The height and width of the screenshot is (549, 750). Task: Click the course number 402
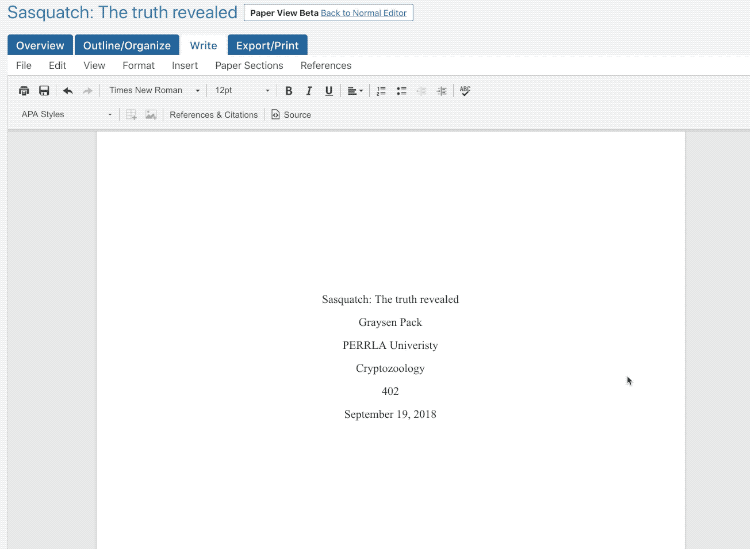[390, 391]
